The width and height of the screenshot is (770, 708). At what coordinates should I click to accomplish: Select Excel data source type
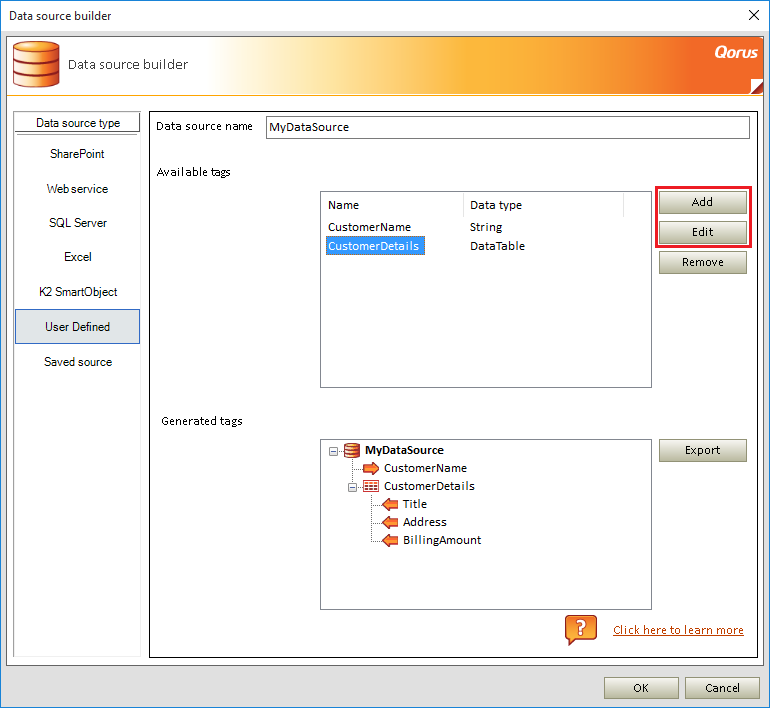point(78,257)
